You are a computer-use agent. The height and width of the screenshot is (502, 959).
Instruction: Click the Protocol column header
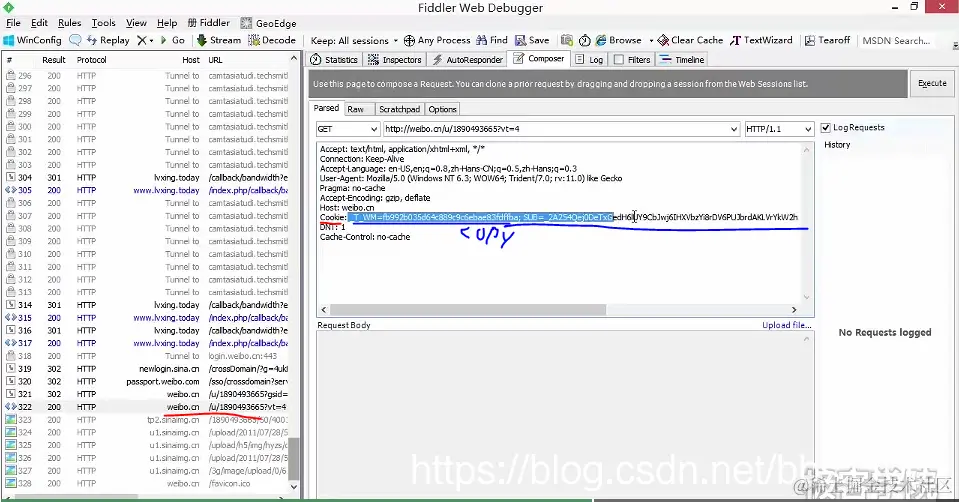[92, 60]
